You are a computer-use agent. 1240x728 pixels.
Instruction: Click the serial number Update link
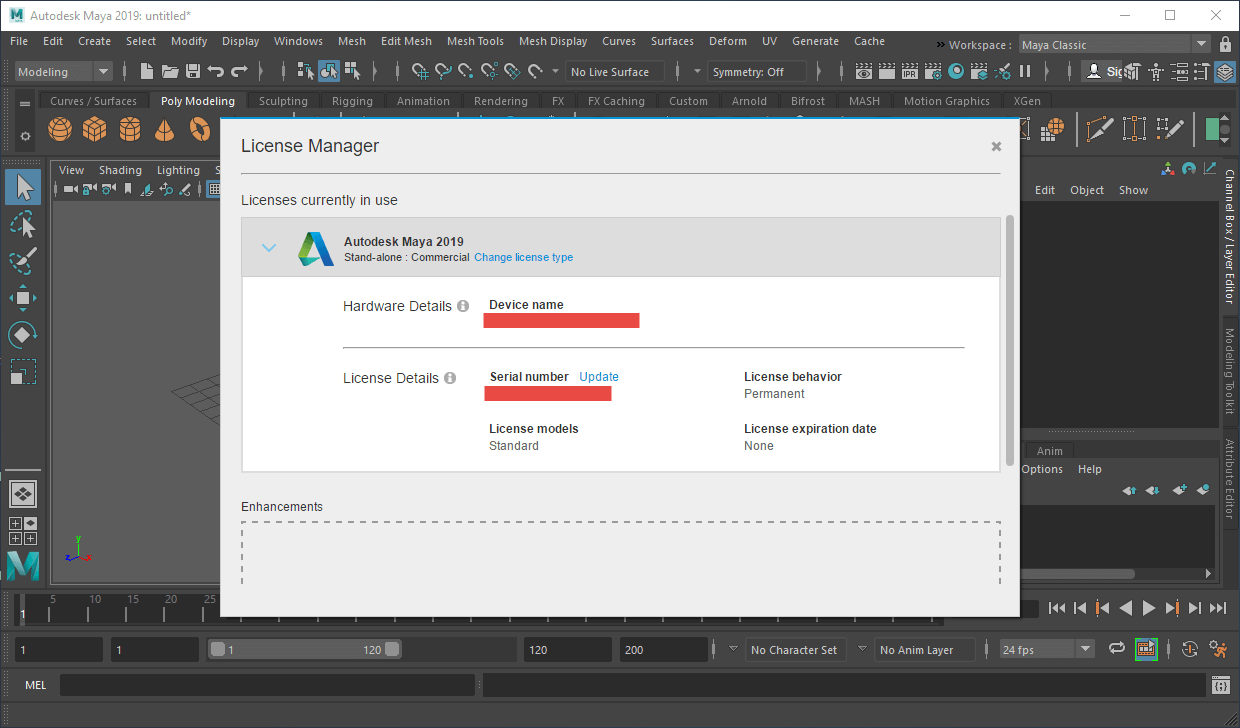pyautogui.click(x=599, y=377)
